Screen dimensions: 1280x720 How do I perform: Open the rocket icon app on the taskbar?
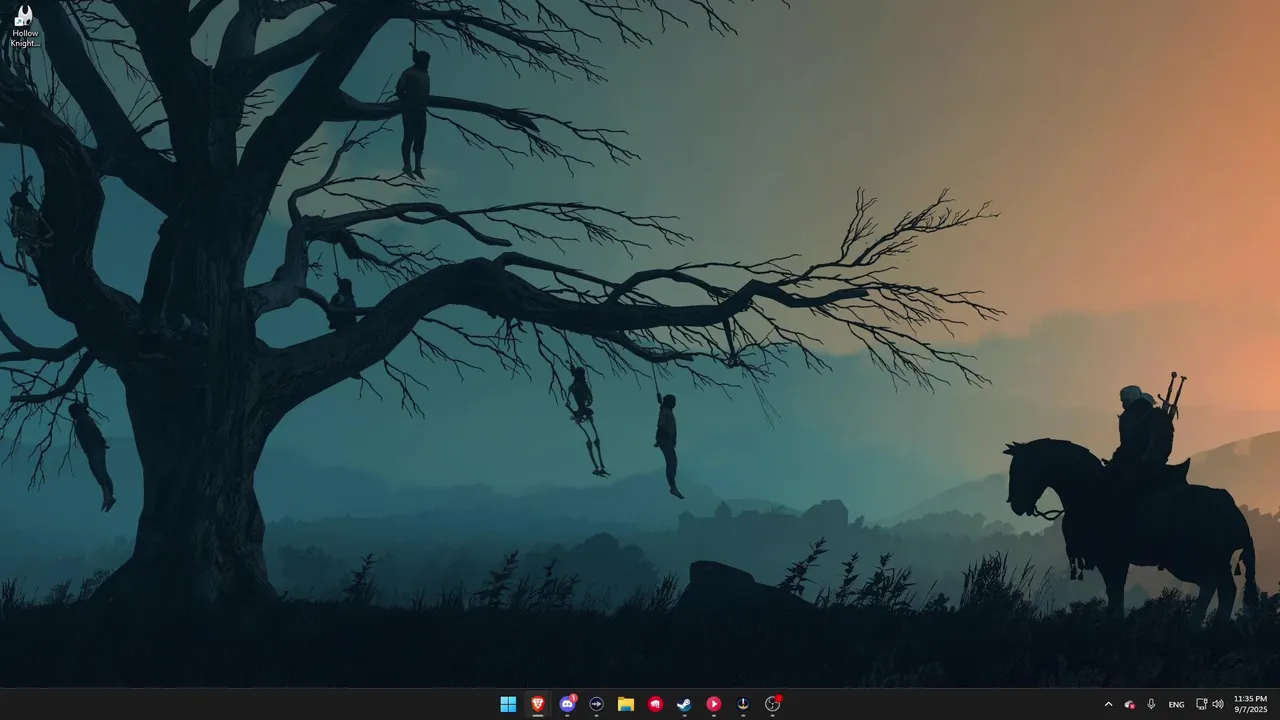743,704
